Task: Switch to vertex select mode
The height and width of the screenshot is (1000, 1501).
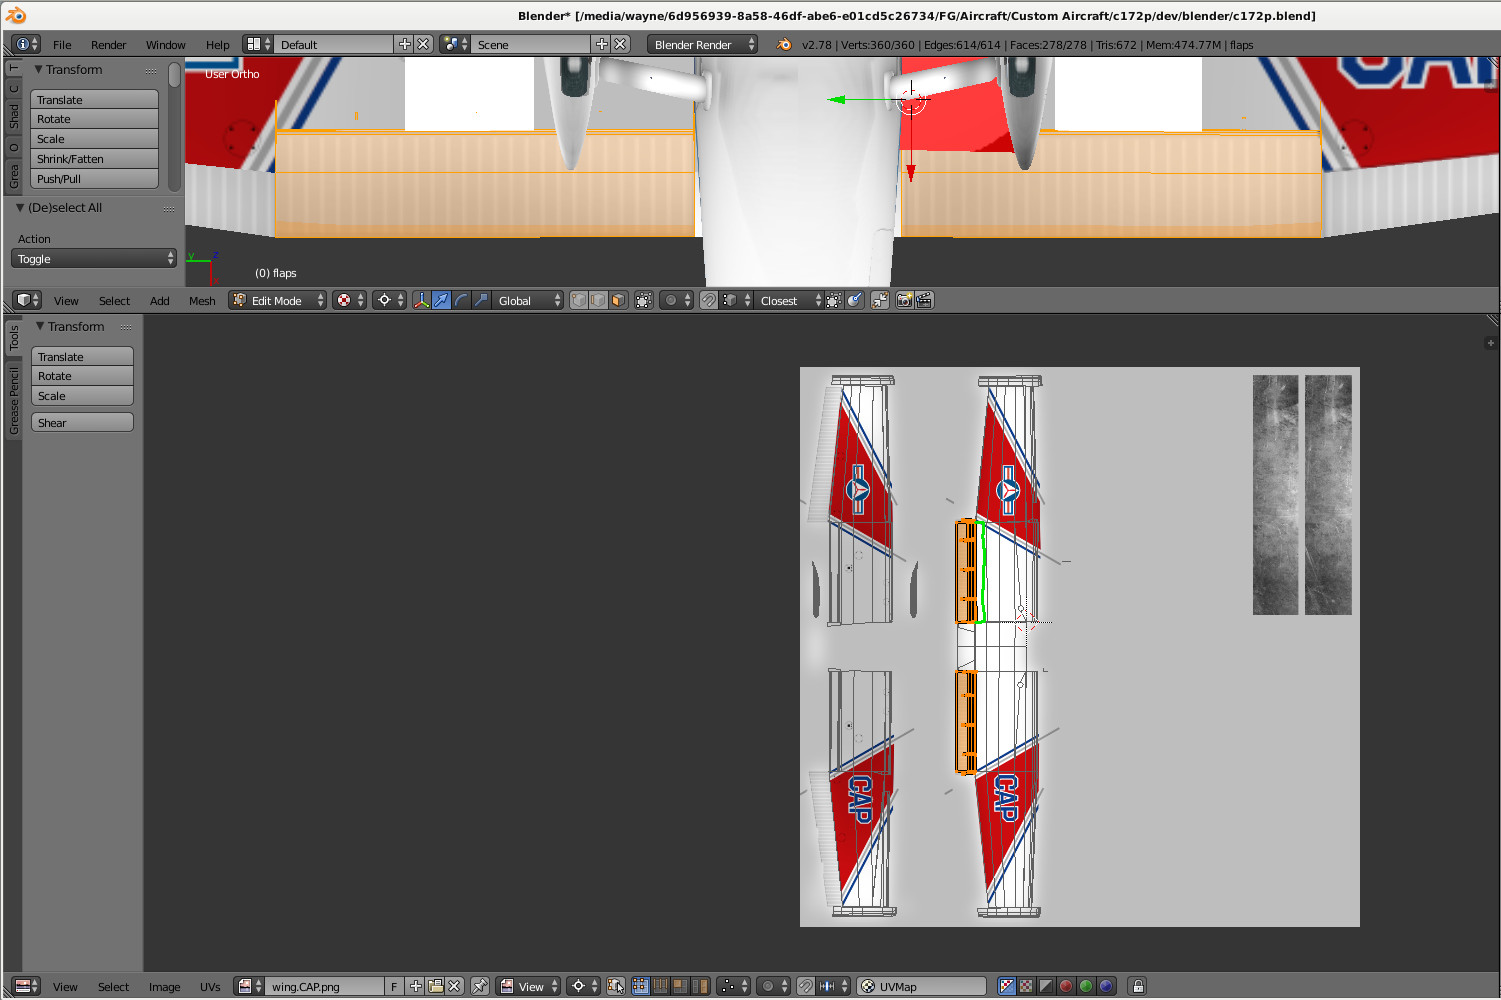Action: (x=579, y=300)
